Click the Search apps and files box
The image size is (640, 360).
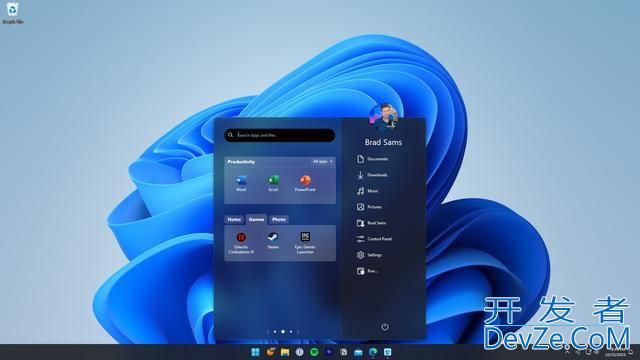click(x=280, y=135)
